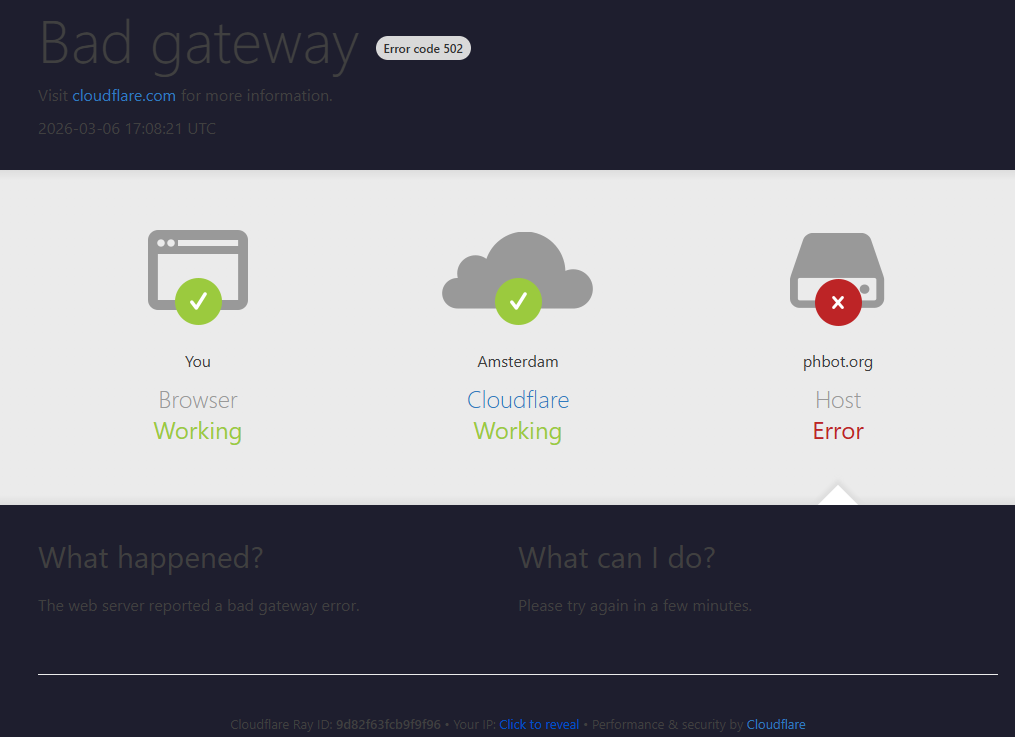The image size is (1015, 737).
Task: Click the red Error status text
Action: (x=838, y=431)
